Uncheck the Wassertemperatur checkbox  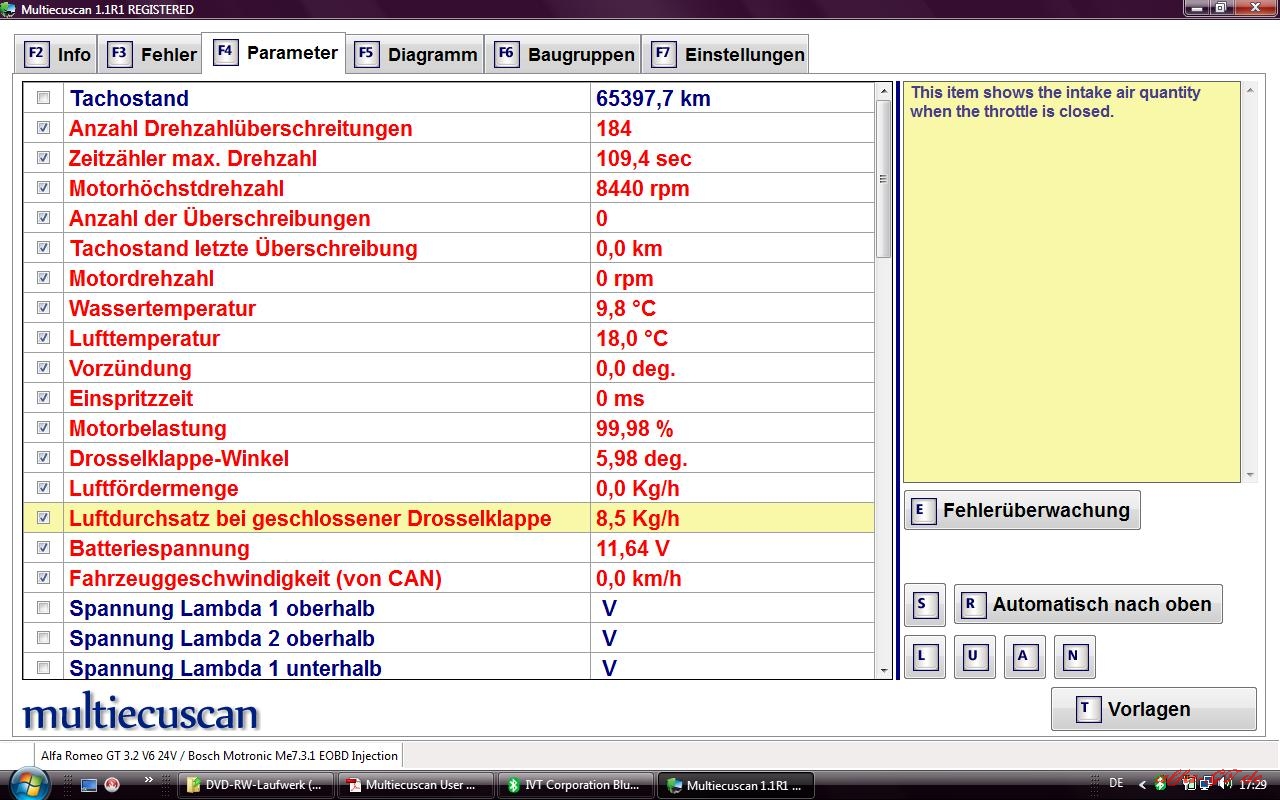[x=43, y=308]
